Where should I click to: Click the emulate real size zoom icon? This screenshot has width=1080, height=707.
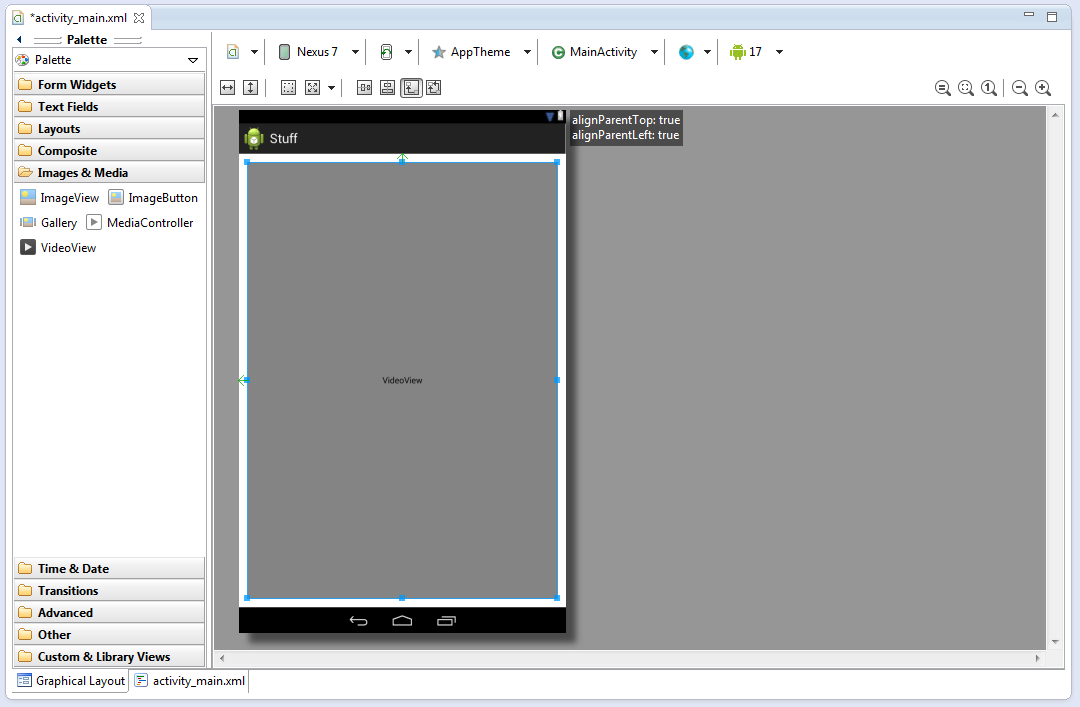pos(943,88)
